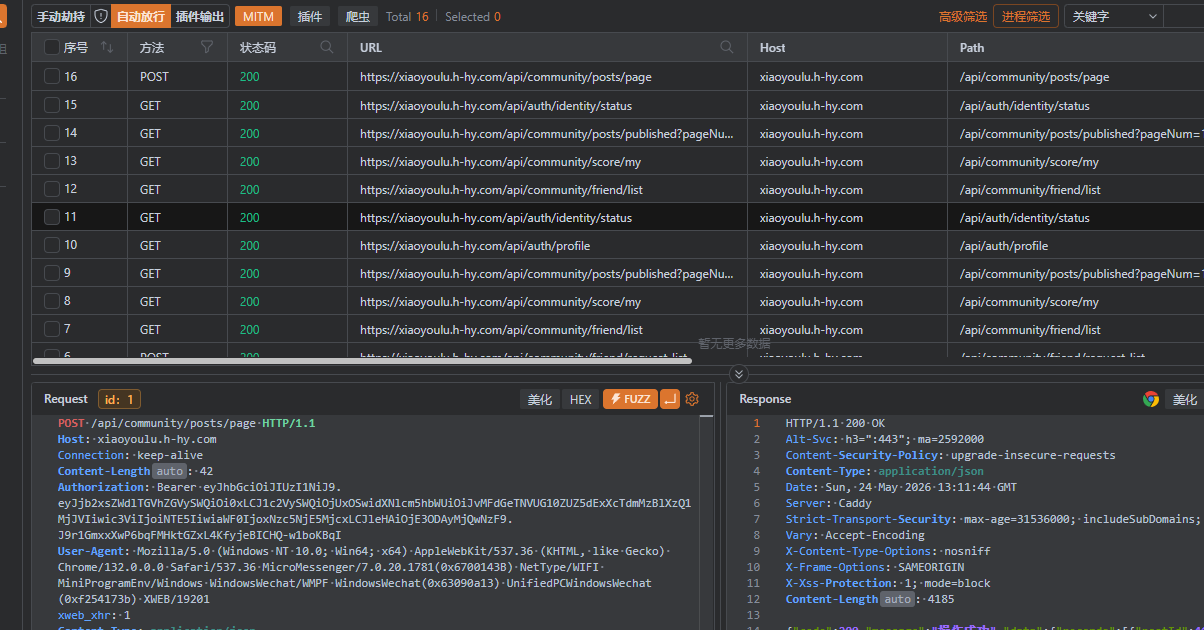1204x630 pixels.
Task: Click the URL column search icon
Action: point(727,47)
